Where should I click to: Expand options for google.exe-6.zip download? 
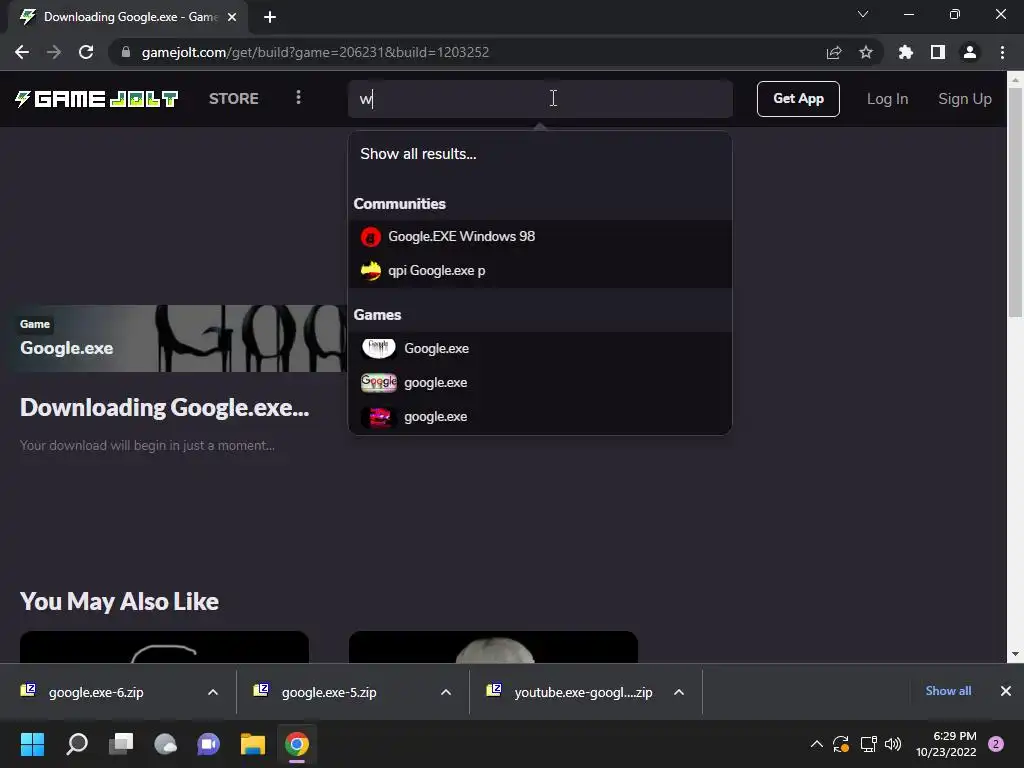[213, 692]
